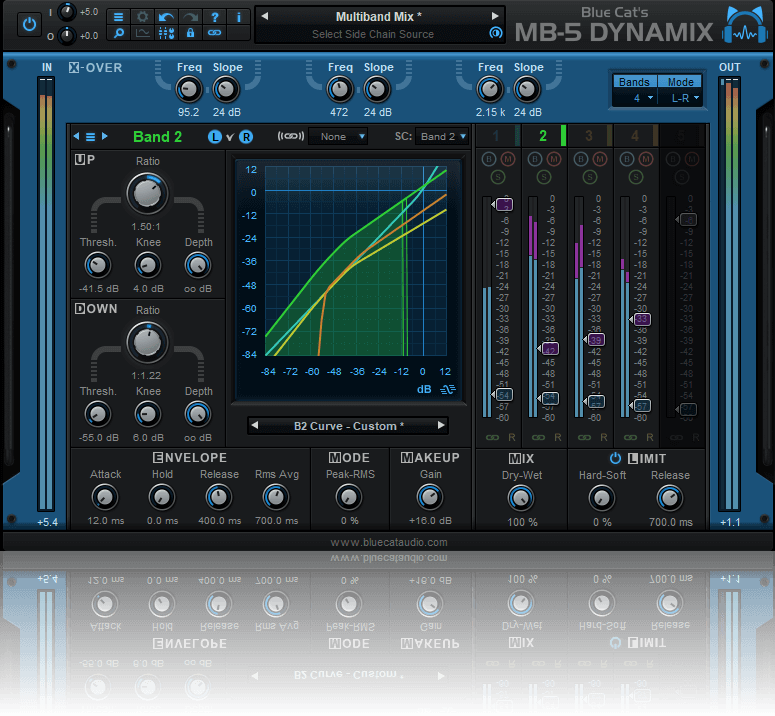Click the magnifier zoom icon
The image size is (775, 716).
click(x=118, y=33)
